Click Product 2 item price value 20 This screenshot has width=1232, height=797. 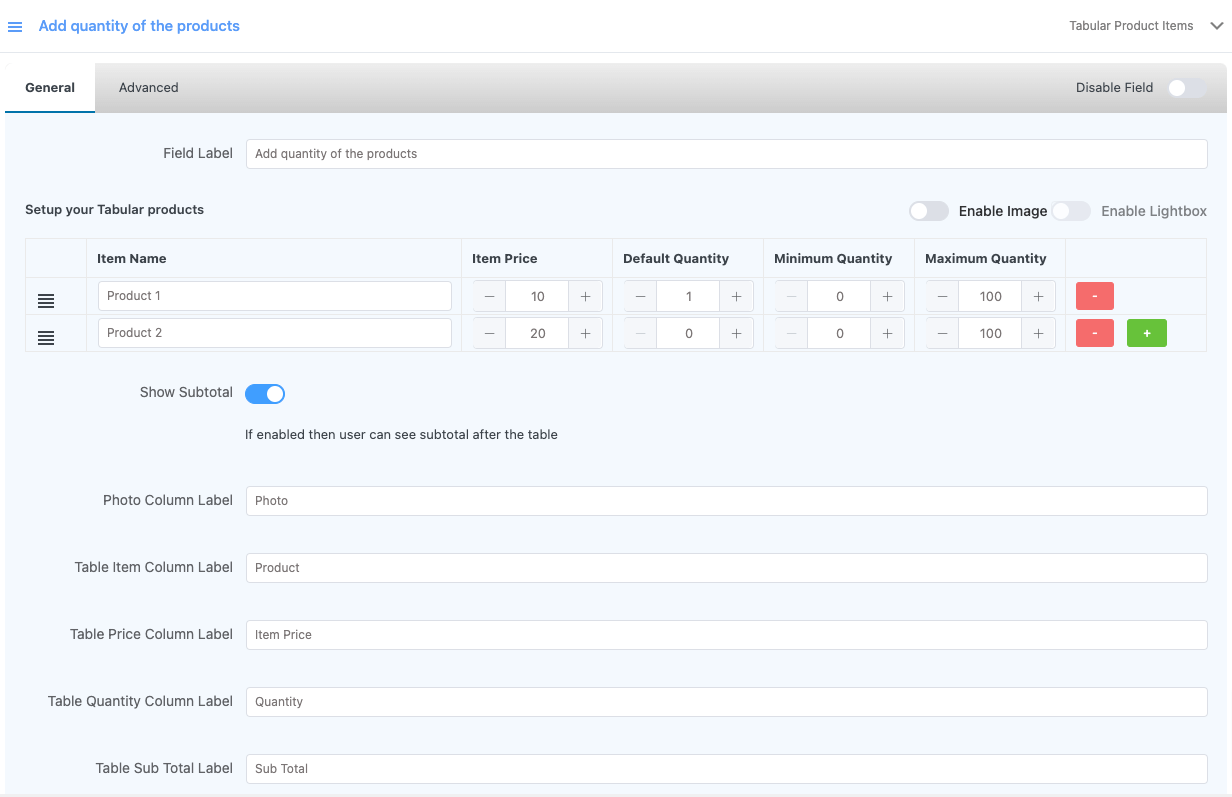[x=537, y=333]
